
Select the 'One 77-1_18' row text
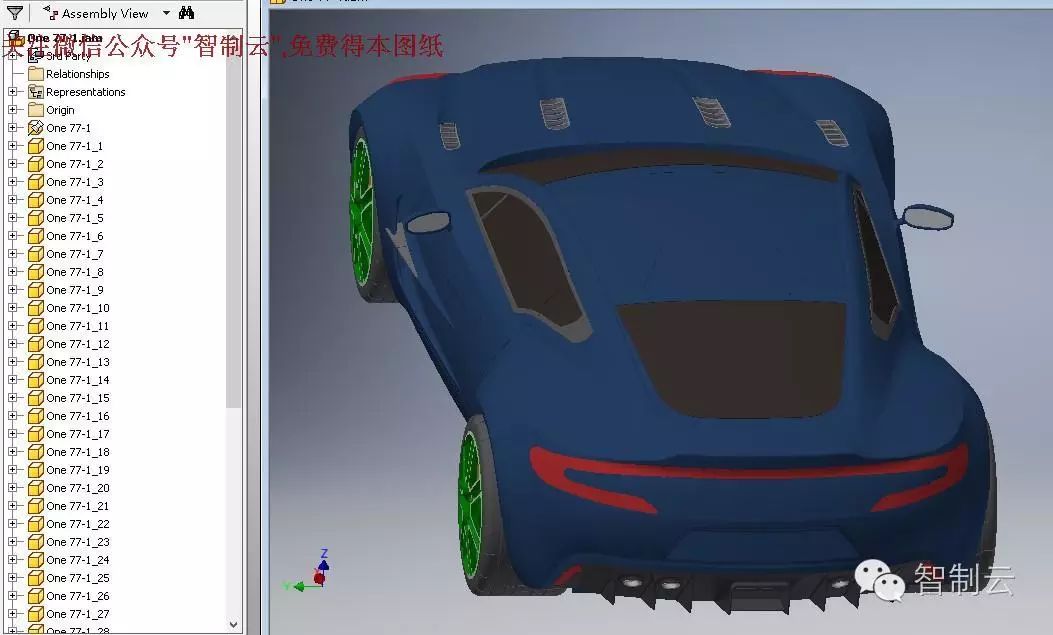point(77,452)
